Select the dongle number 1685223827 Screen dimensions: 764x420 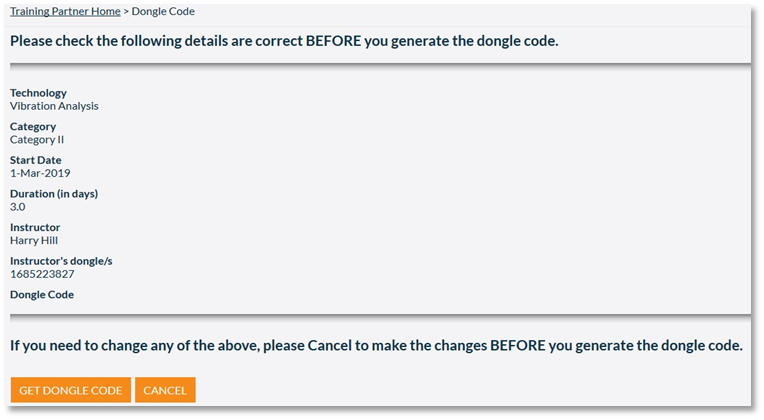pos(42,274)
